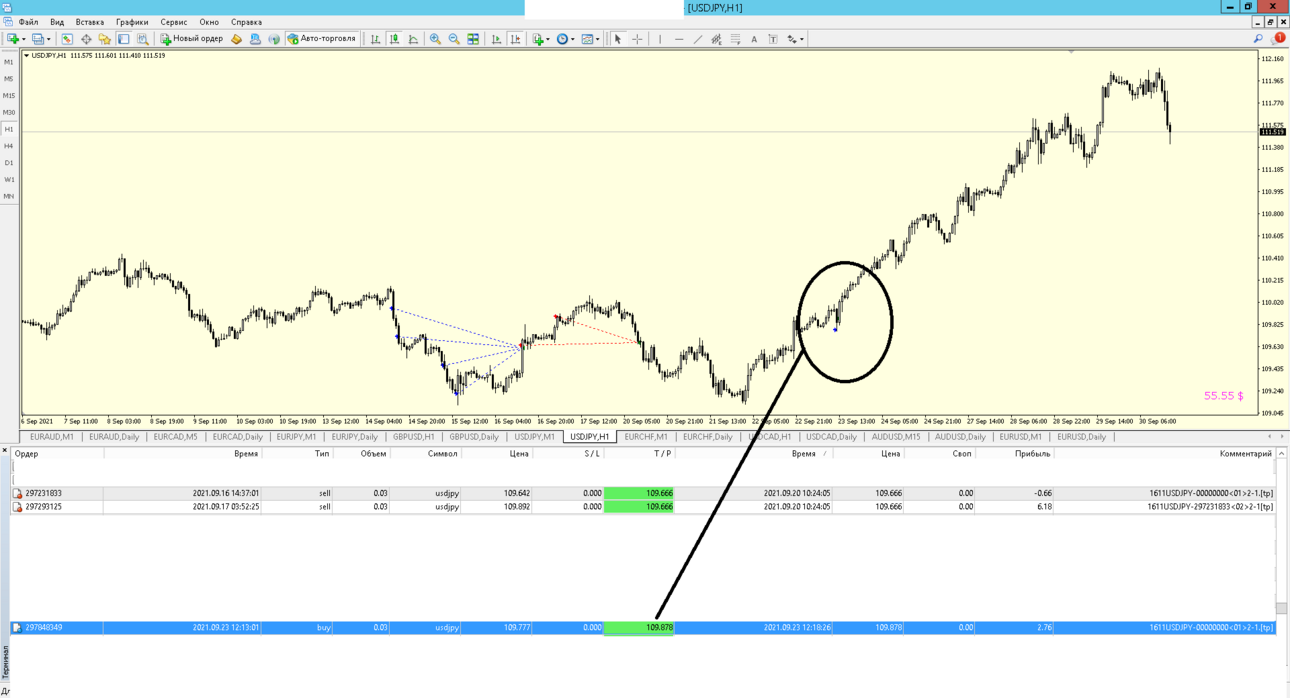Viewport: 1290px width, 698px height.
Task: Select H4 timeframe button
Action: pos(9,146)
